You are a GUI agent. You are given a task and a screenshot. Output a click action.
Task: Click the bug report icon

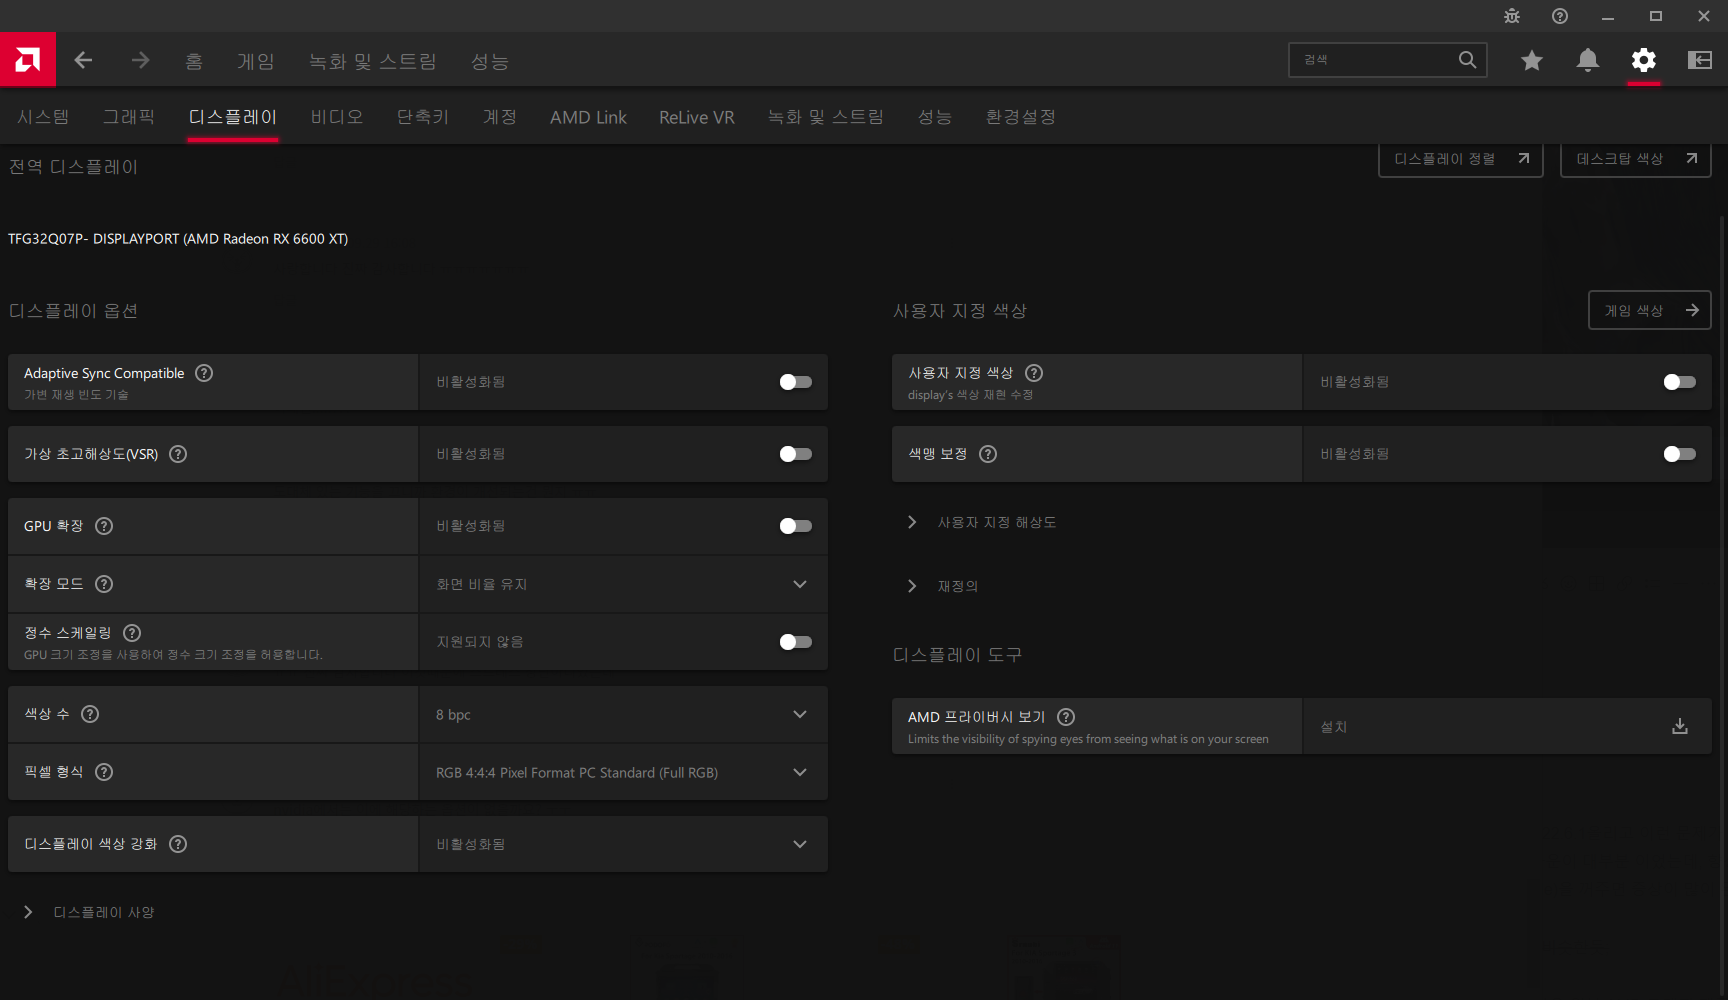coord(1511,16)
